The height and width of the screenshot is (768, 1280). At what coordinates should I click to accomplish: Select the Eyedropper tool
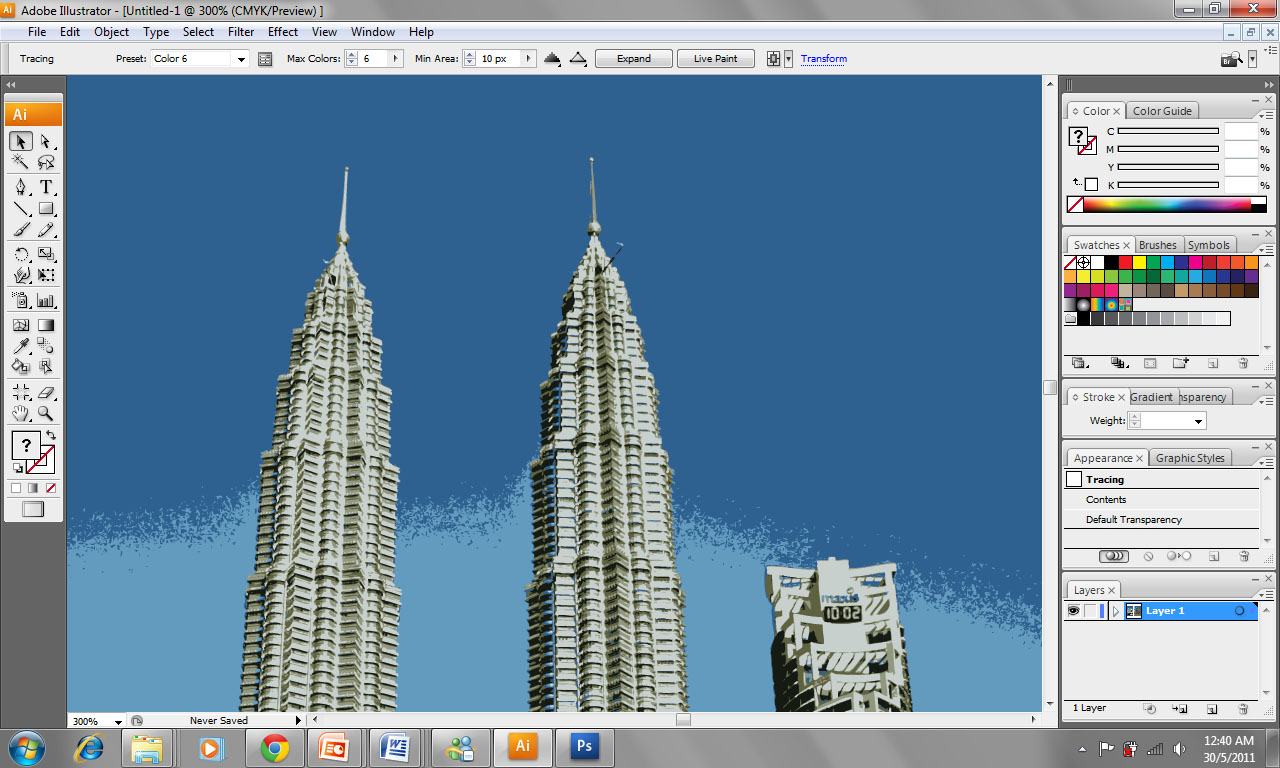click(x=20, y=346)
